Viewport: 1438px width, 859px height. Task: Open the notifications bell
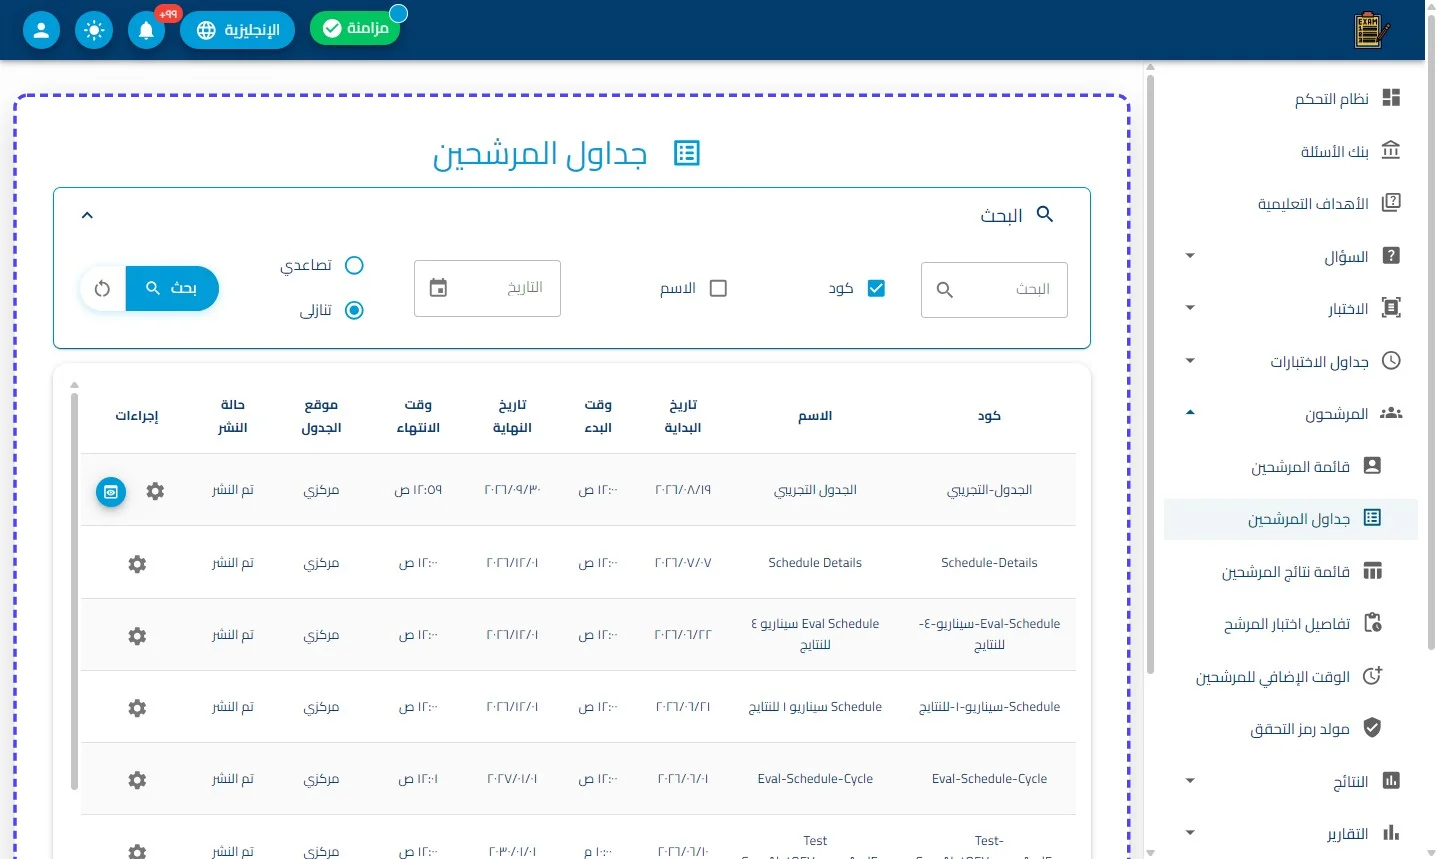(146, 30)
